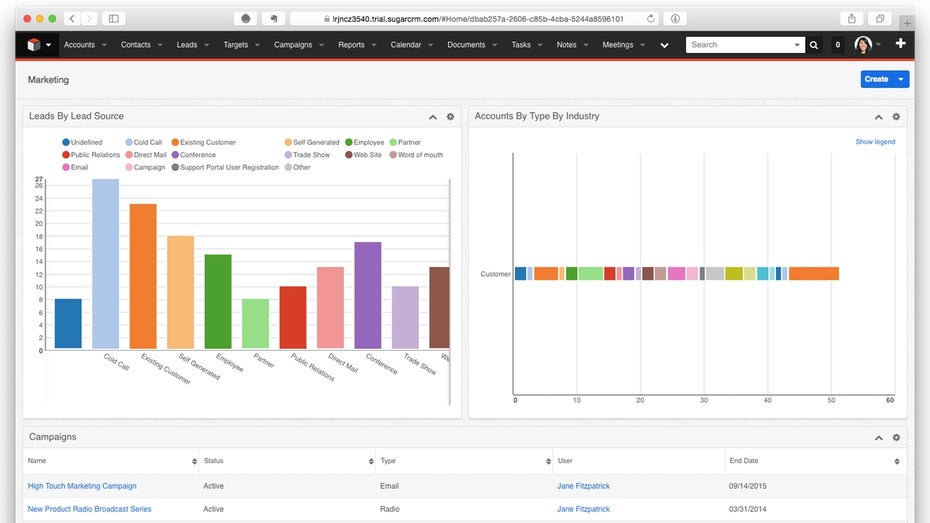This screenshot has height=523, width=930.
Task: Toggle Cold Call series in legend
Action: click(144, 142)
